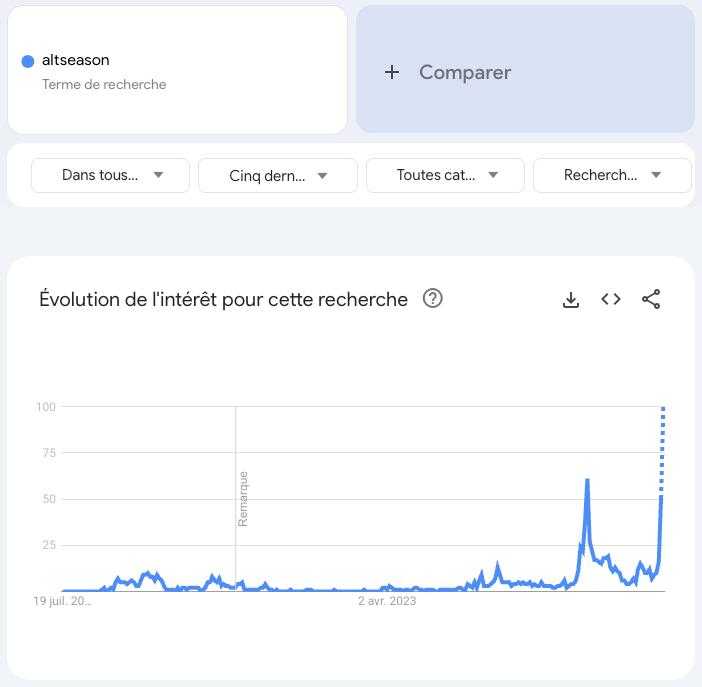Click the dotted partial-data line segment
Image resolution: width=702 pixels, height=687 pixels.
pos(663,450)
